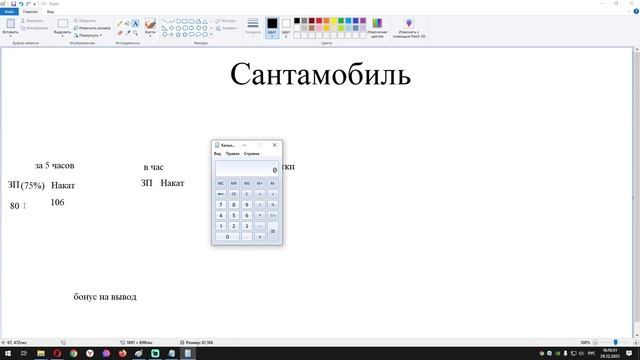Select the Magnifier tool

tap(136, 33)
